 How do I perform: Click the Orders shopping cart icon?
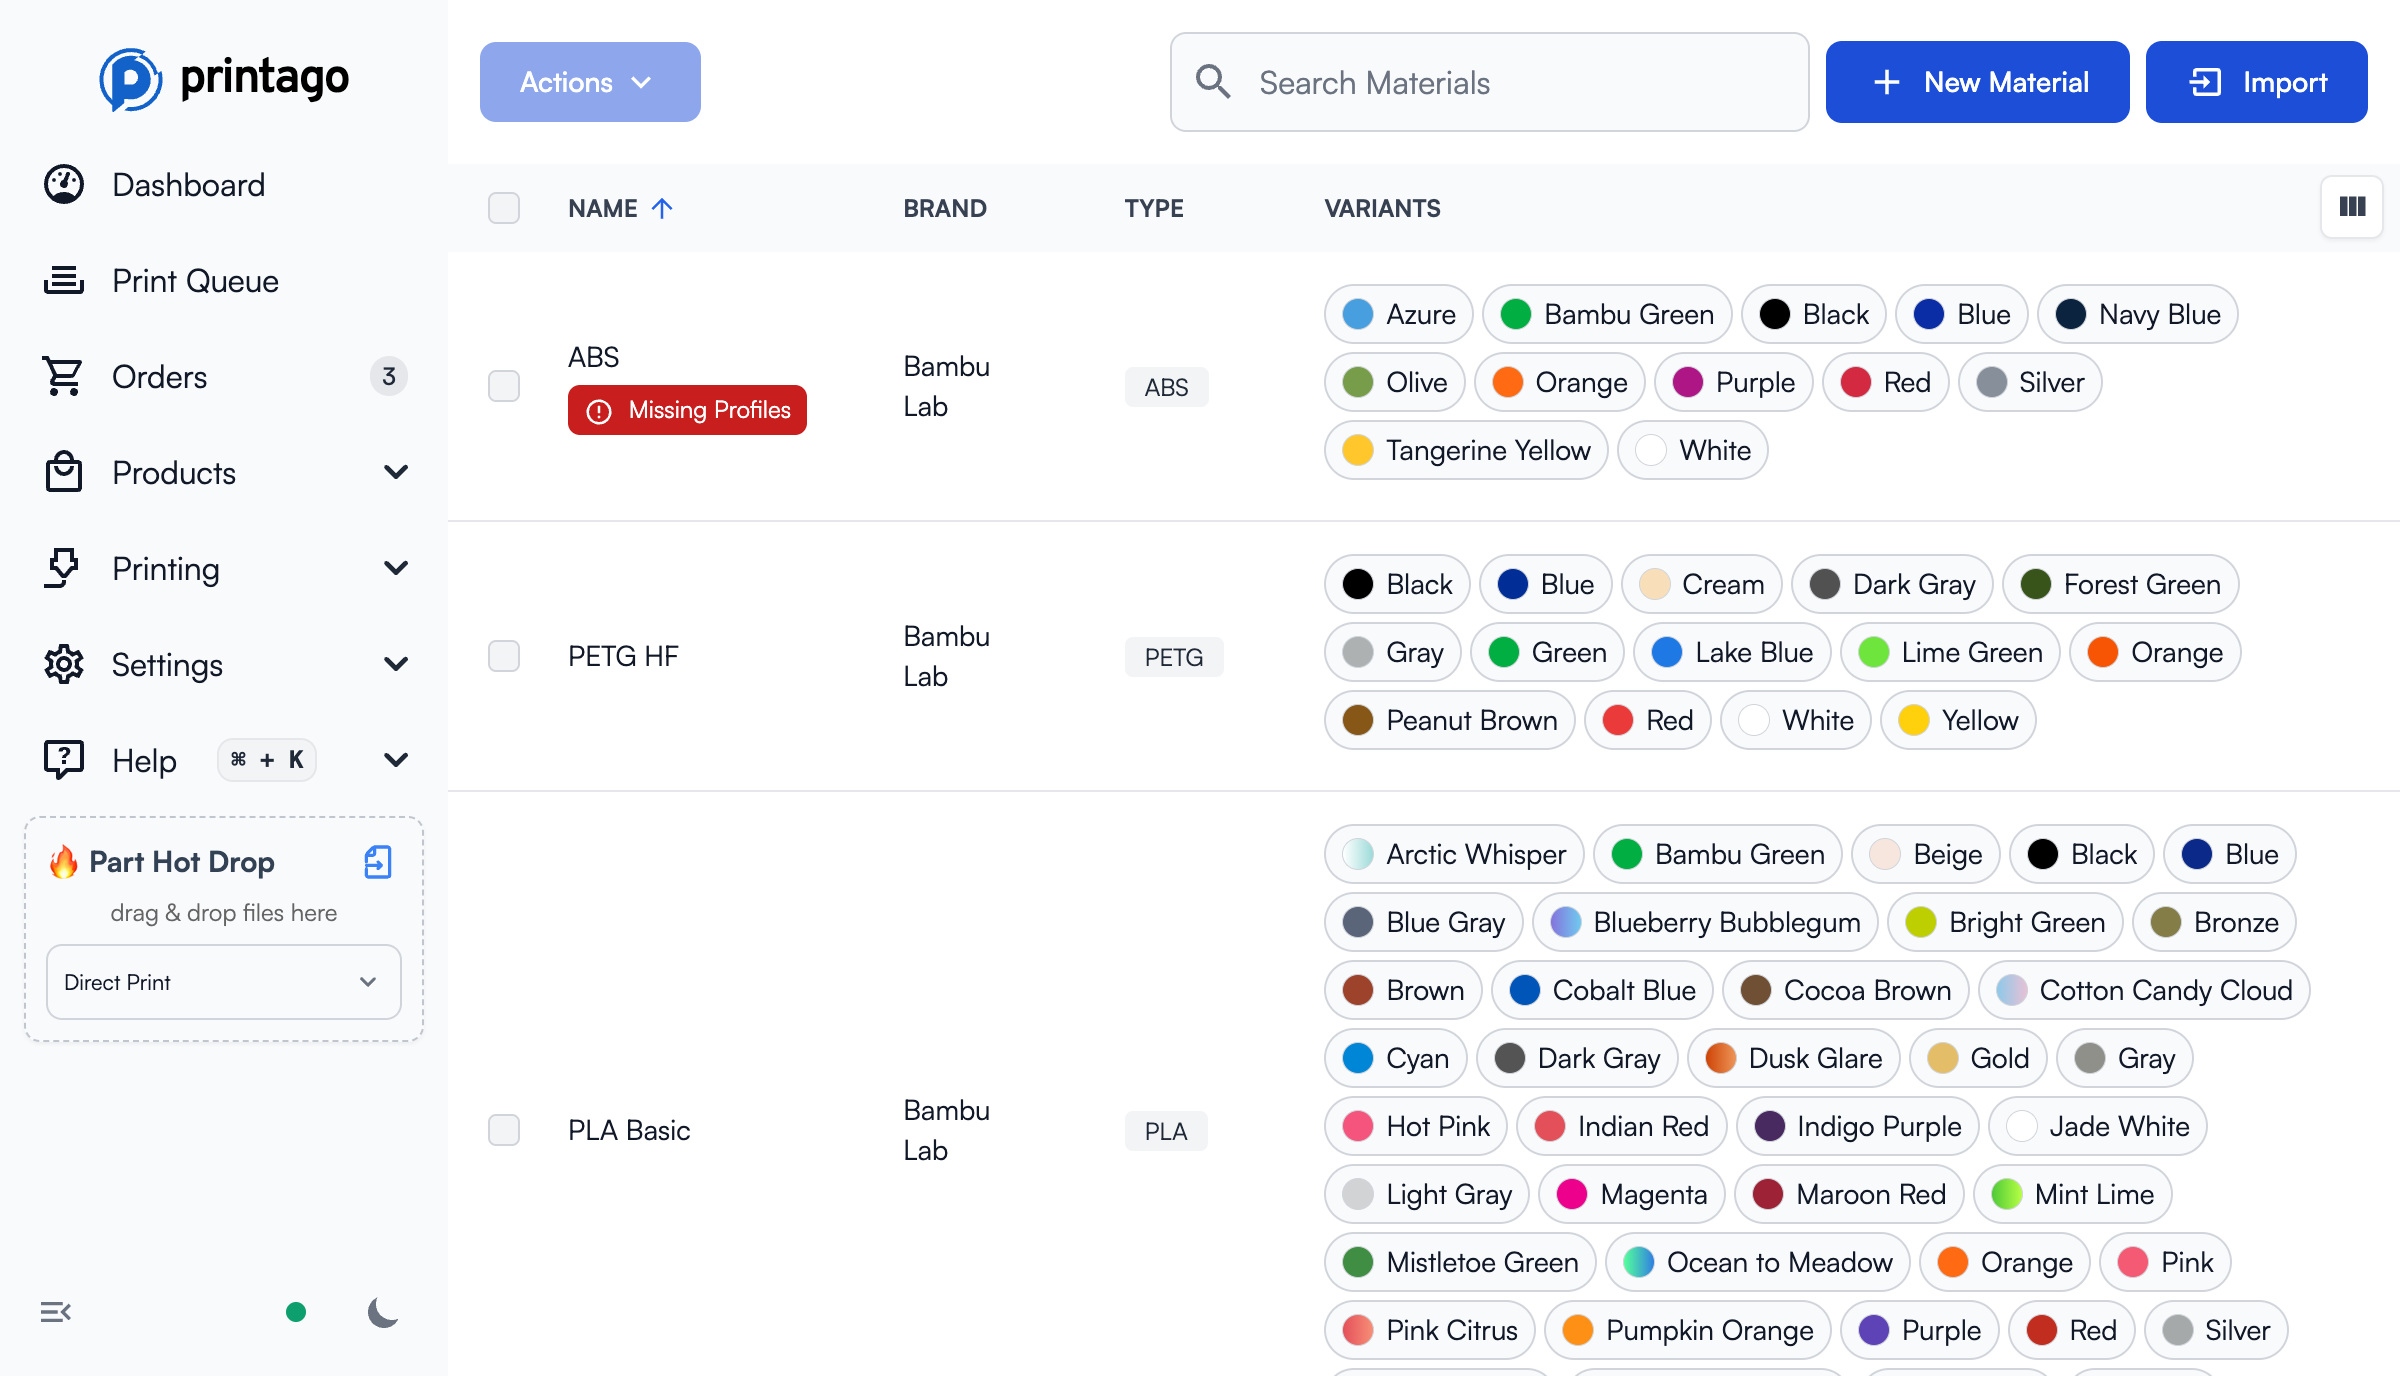(64, 377)
